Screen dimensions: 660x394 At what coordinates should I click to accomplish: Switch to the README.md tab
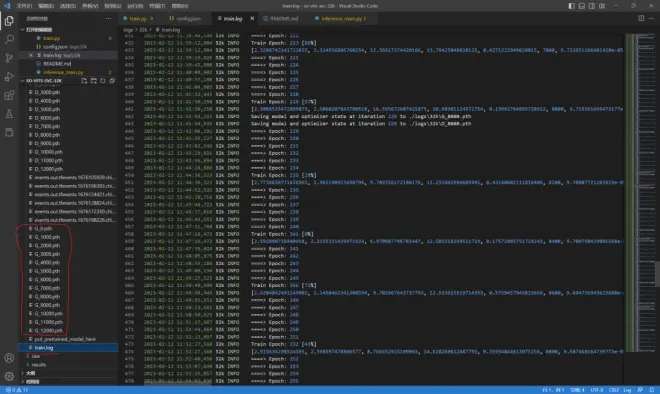284,19
